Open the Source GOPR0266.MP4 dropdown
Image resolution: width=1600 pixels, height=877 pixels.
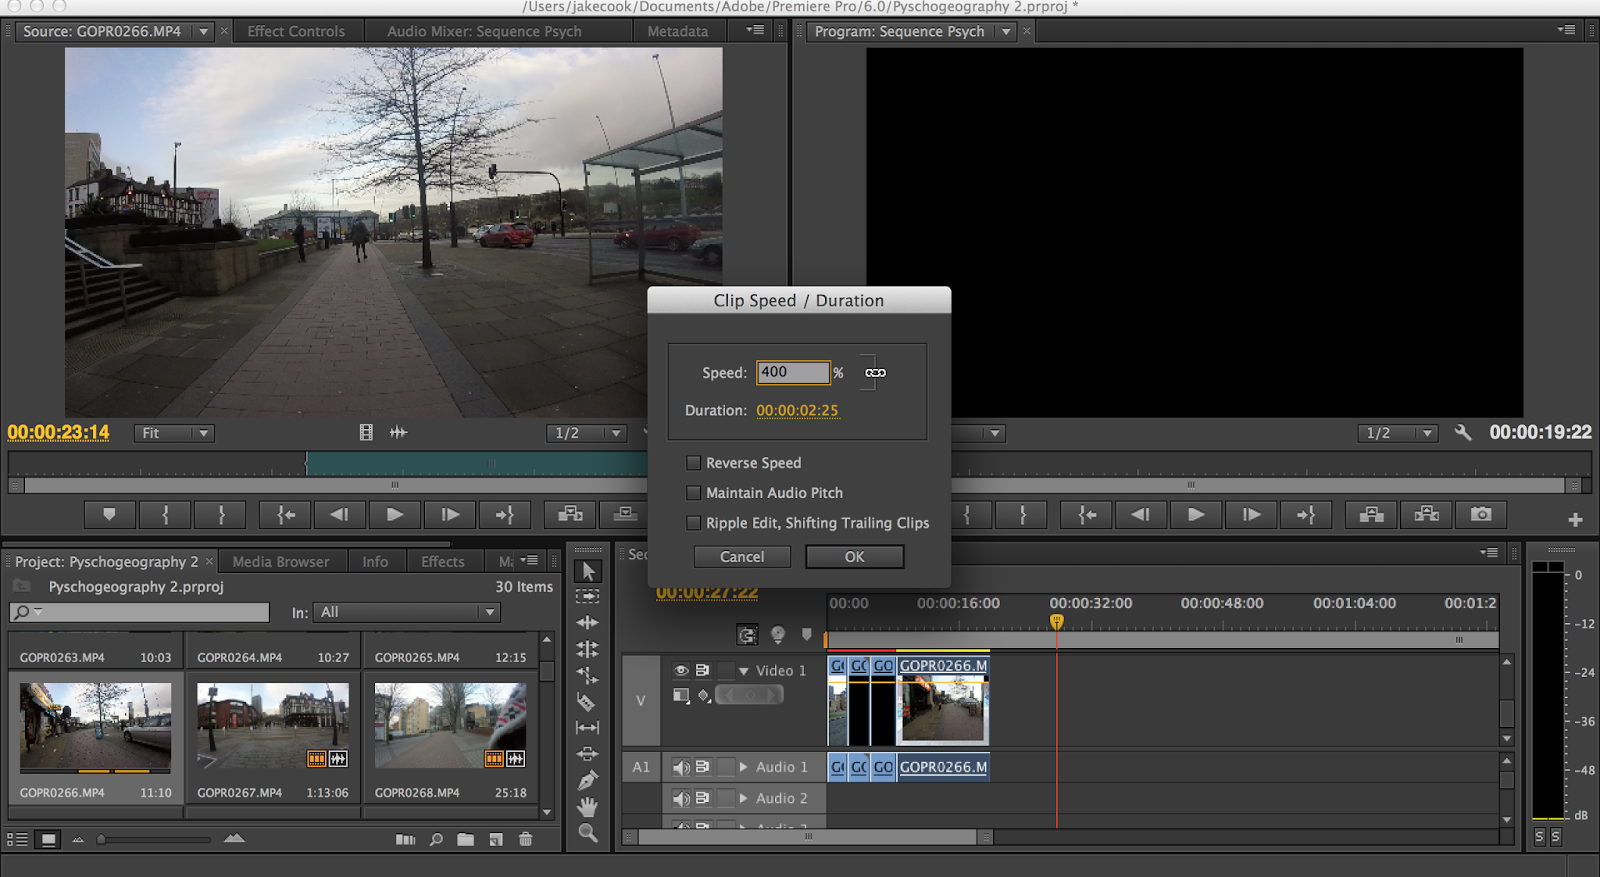click(204, 31)
